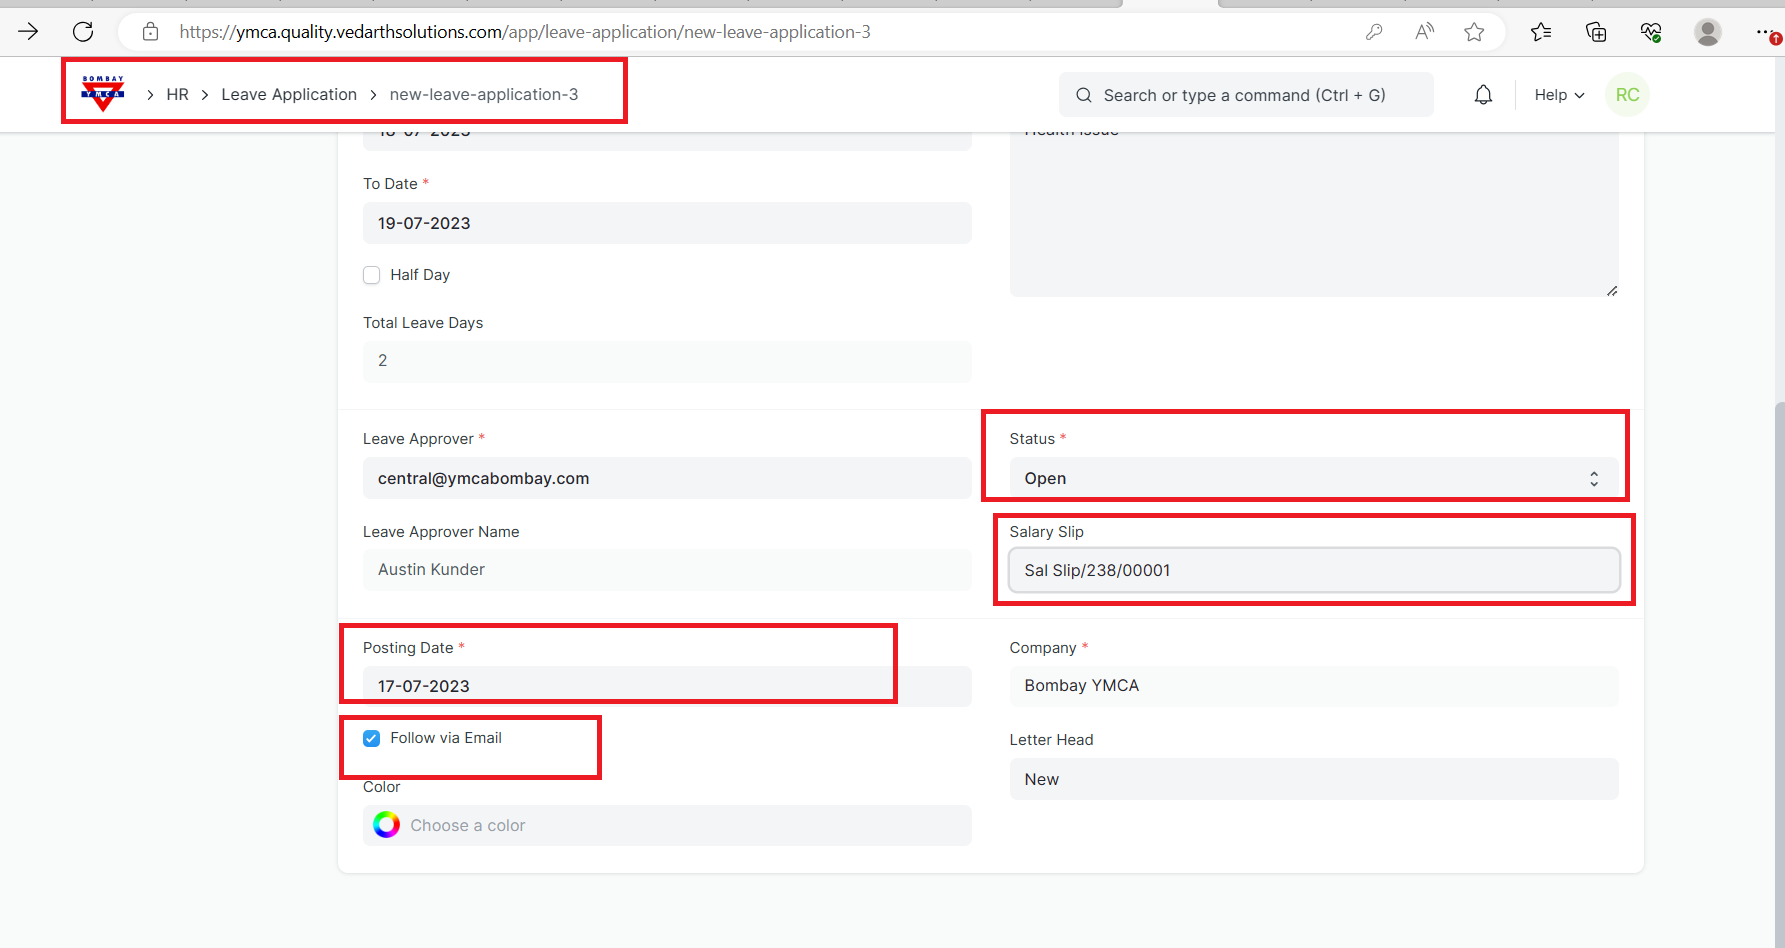Click the search command bar

(x=1245, y=95)
